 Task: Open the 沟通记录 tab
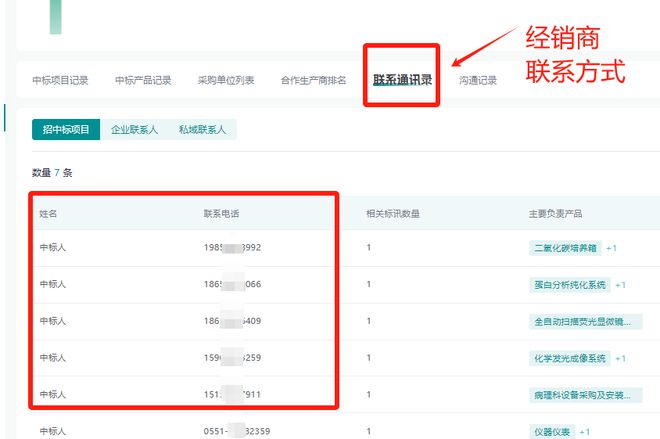pos(478,80)
